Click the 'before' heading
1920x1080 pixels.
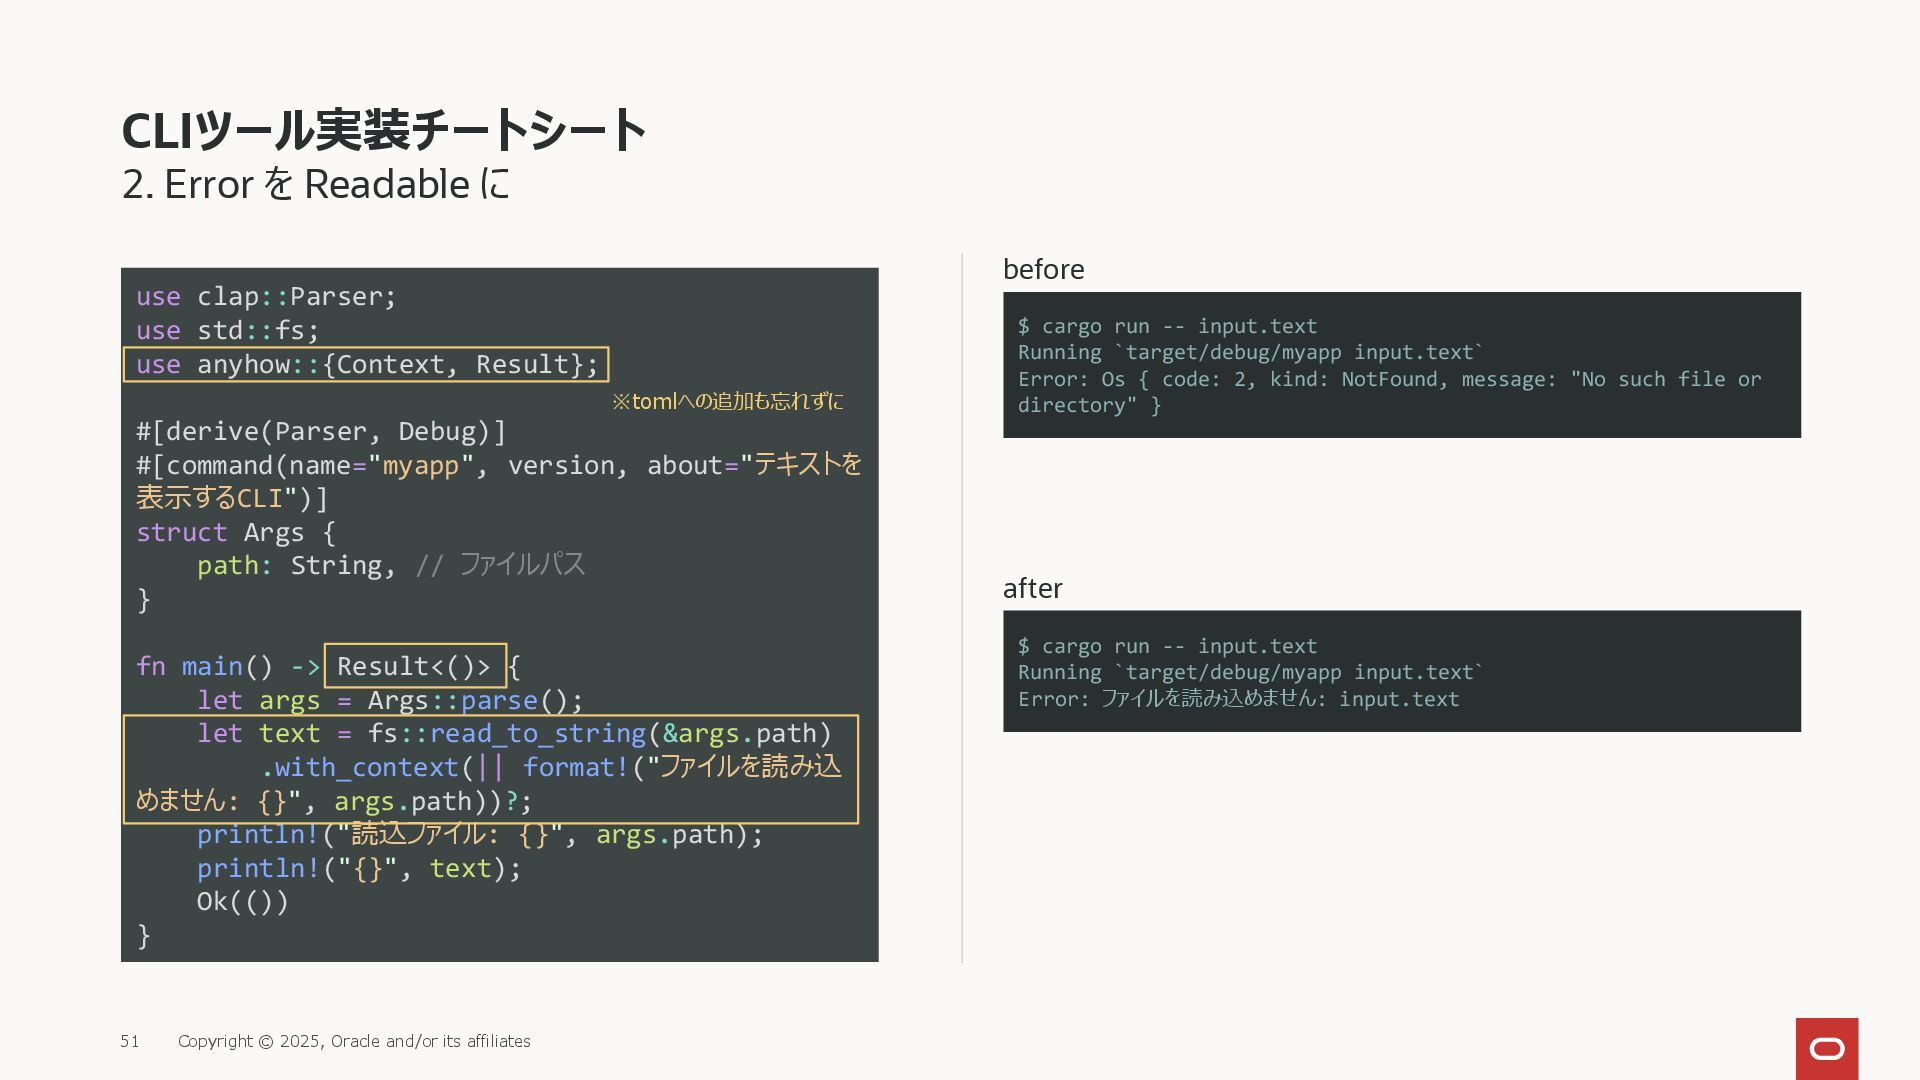1043,270
